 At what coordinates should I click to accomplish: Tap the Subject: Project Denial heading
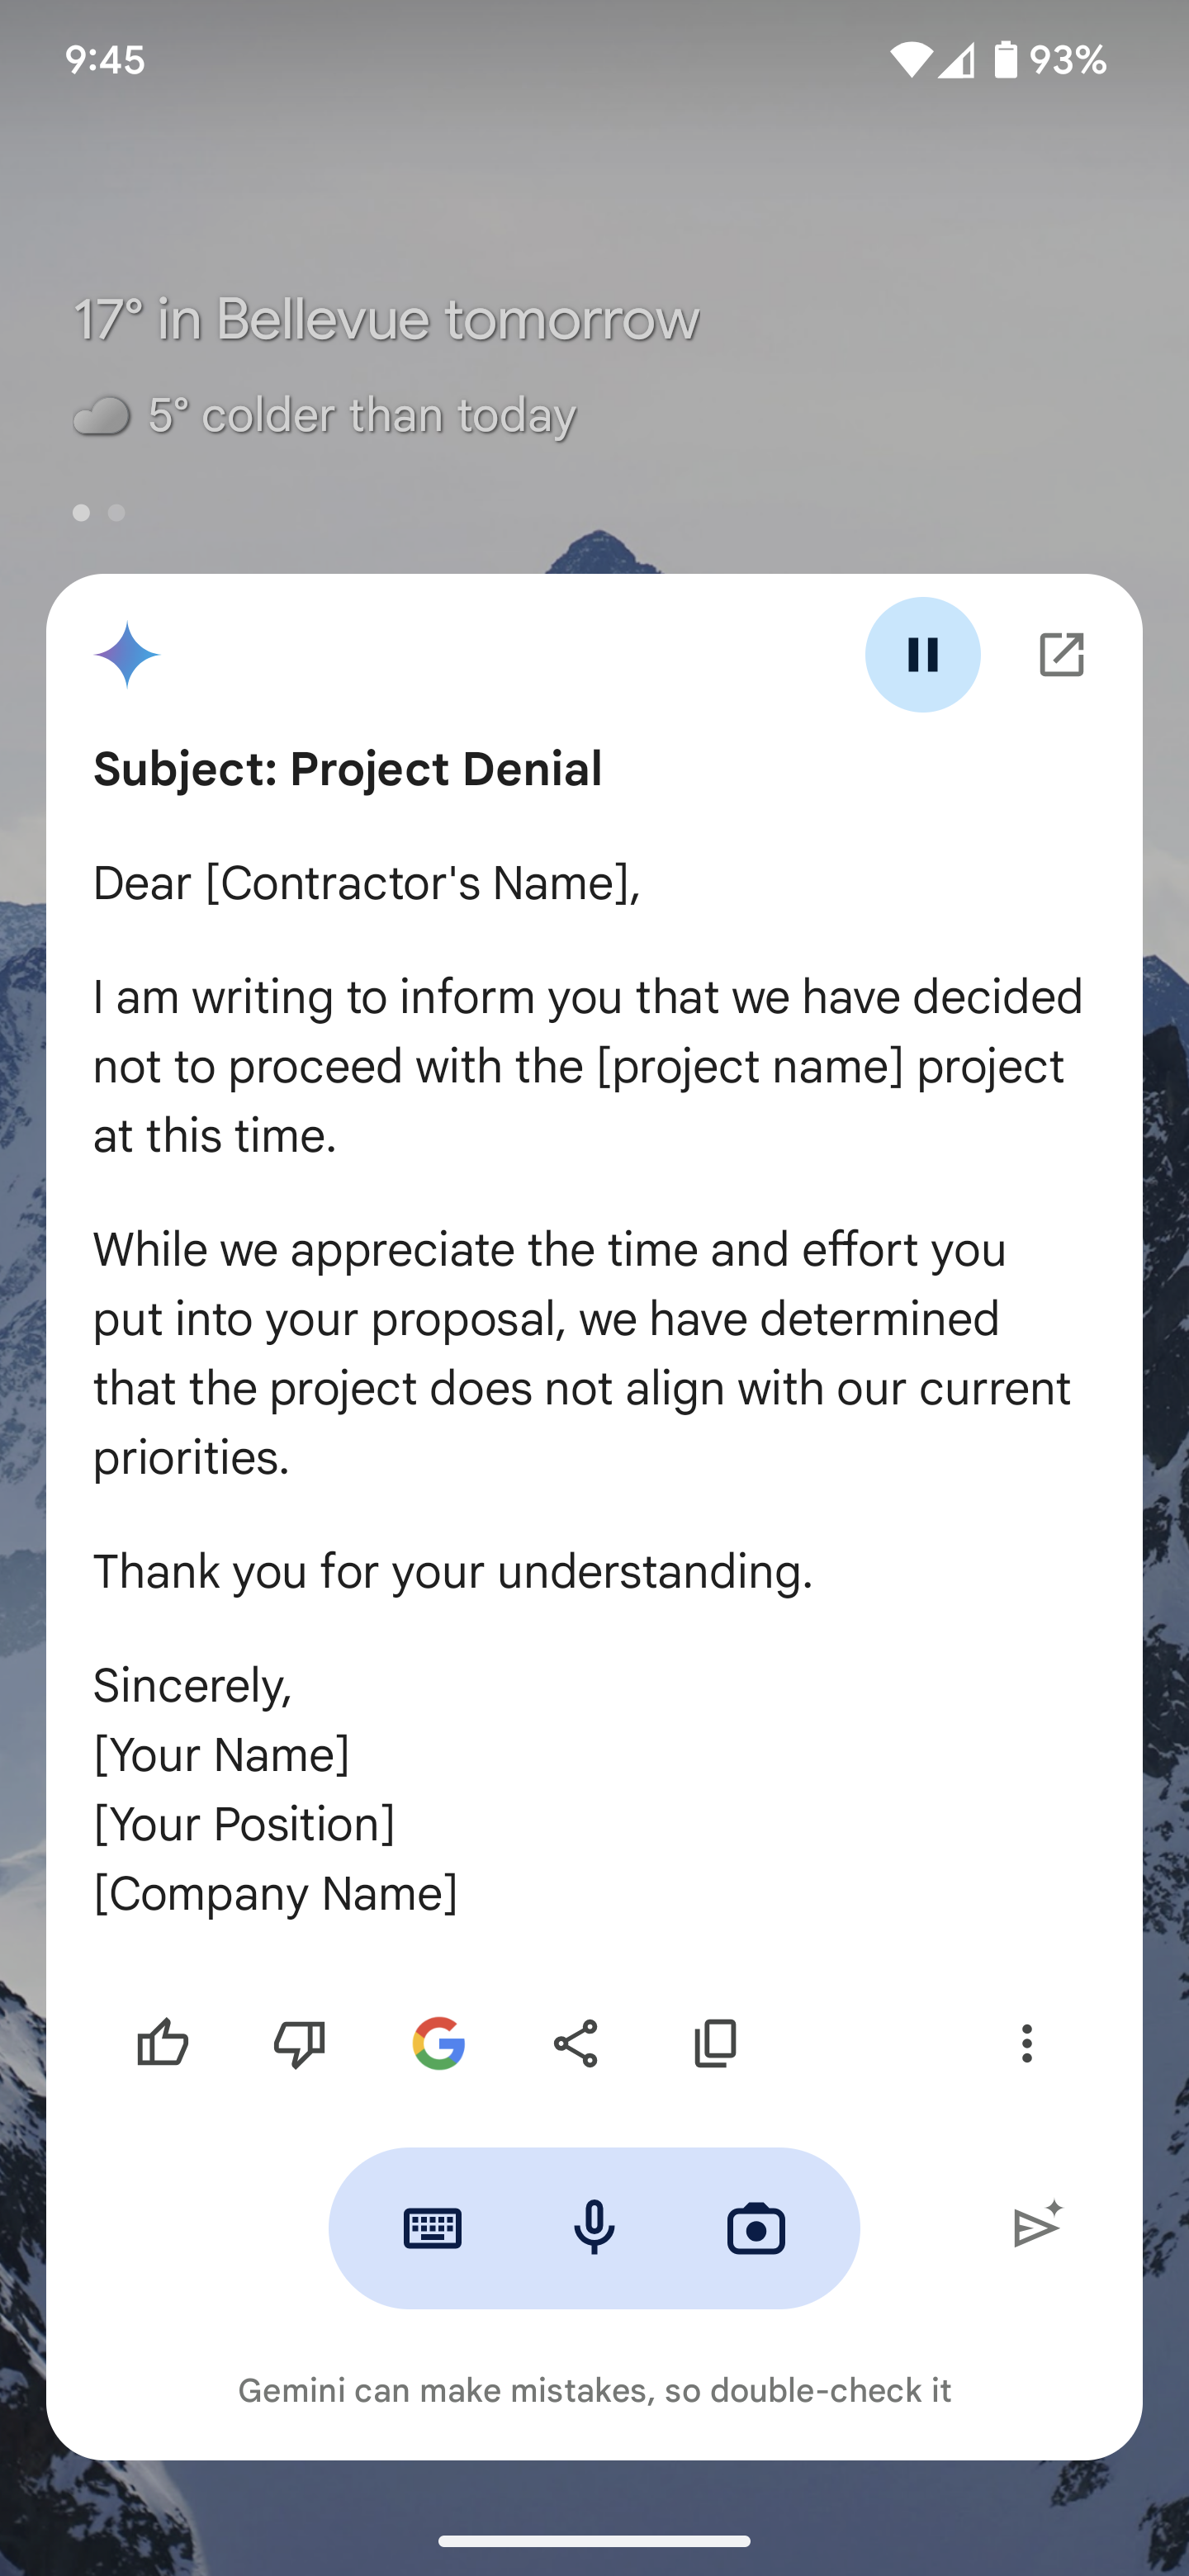point(348,769)
